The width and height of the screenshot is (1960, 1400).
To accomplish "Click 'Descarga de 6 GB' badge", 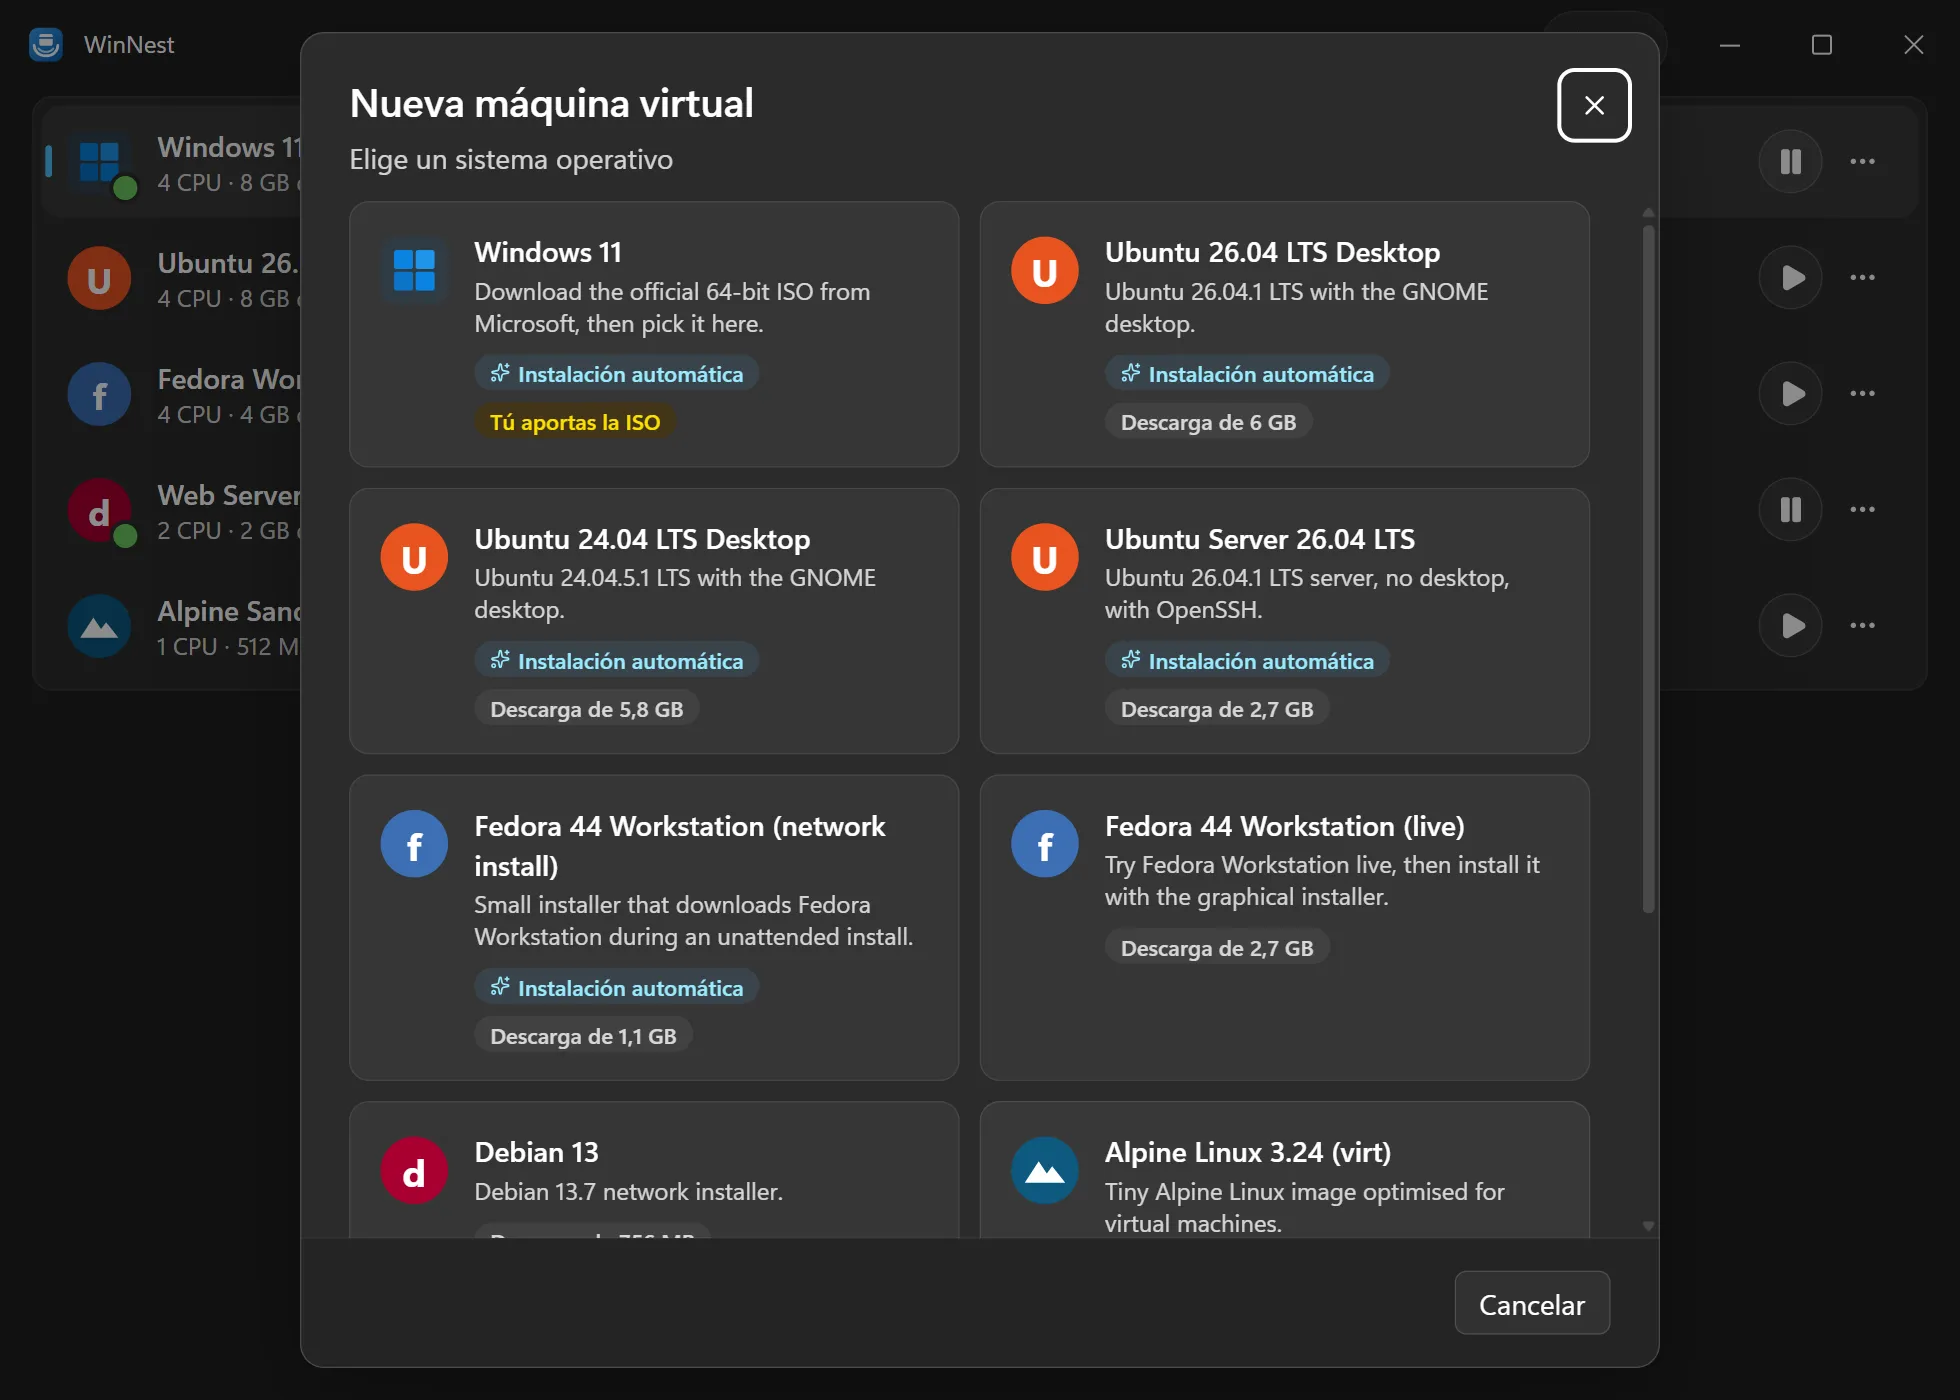I will [1208, 422].
